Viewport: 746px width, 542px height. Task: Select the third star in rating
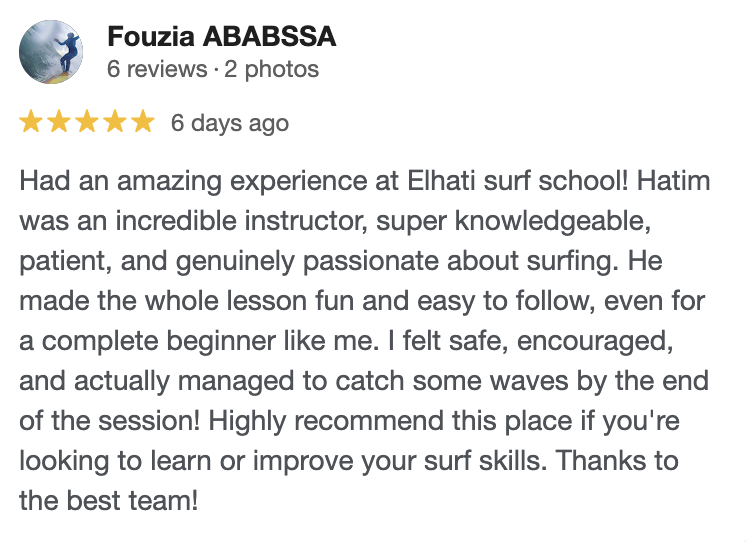point(87,121)
